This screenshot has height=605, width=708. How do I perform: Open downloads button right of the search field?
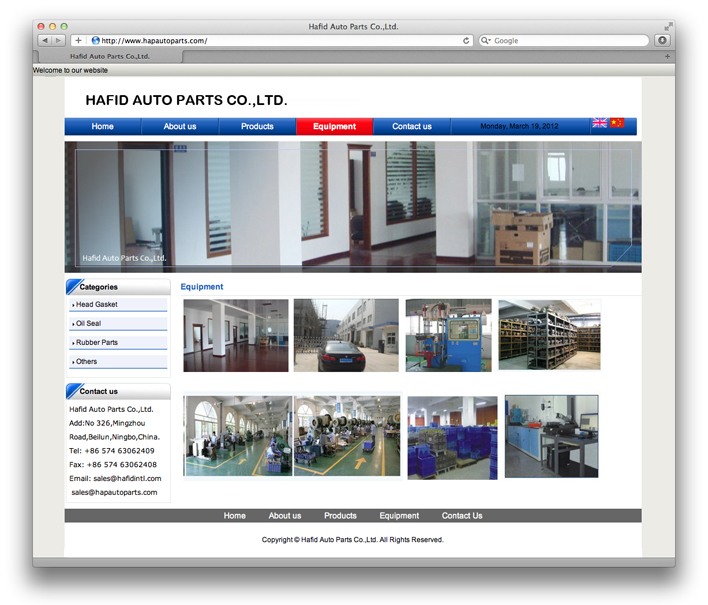662,41
